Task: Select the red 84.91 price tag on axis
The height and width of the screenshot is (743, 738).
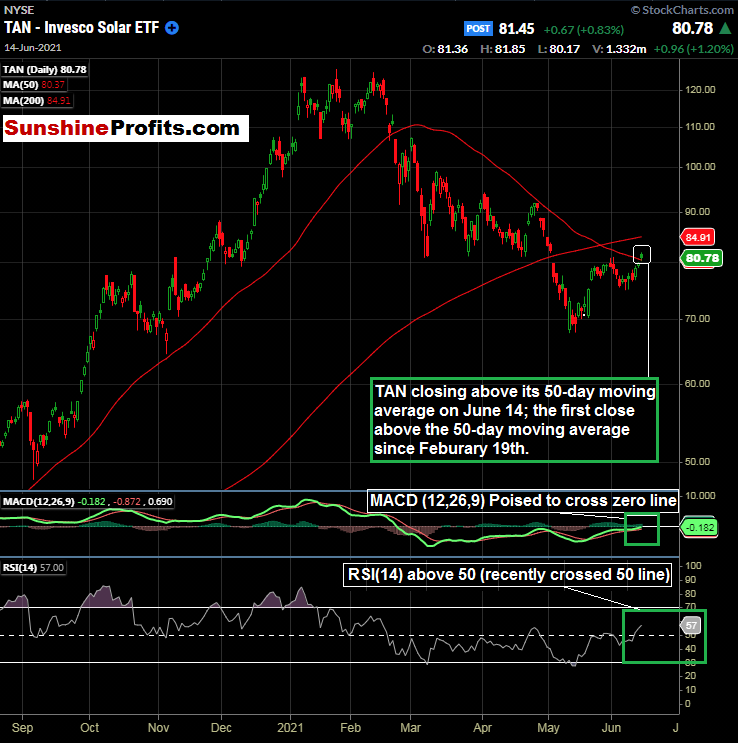Action: click(x=698, y=237)
